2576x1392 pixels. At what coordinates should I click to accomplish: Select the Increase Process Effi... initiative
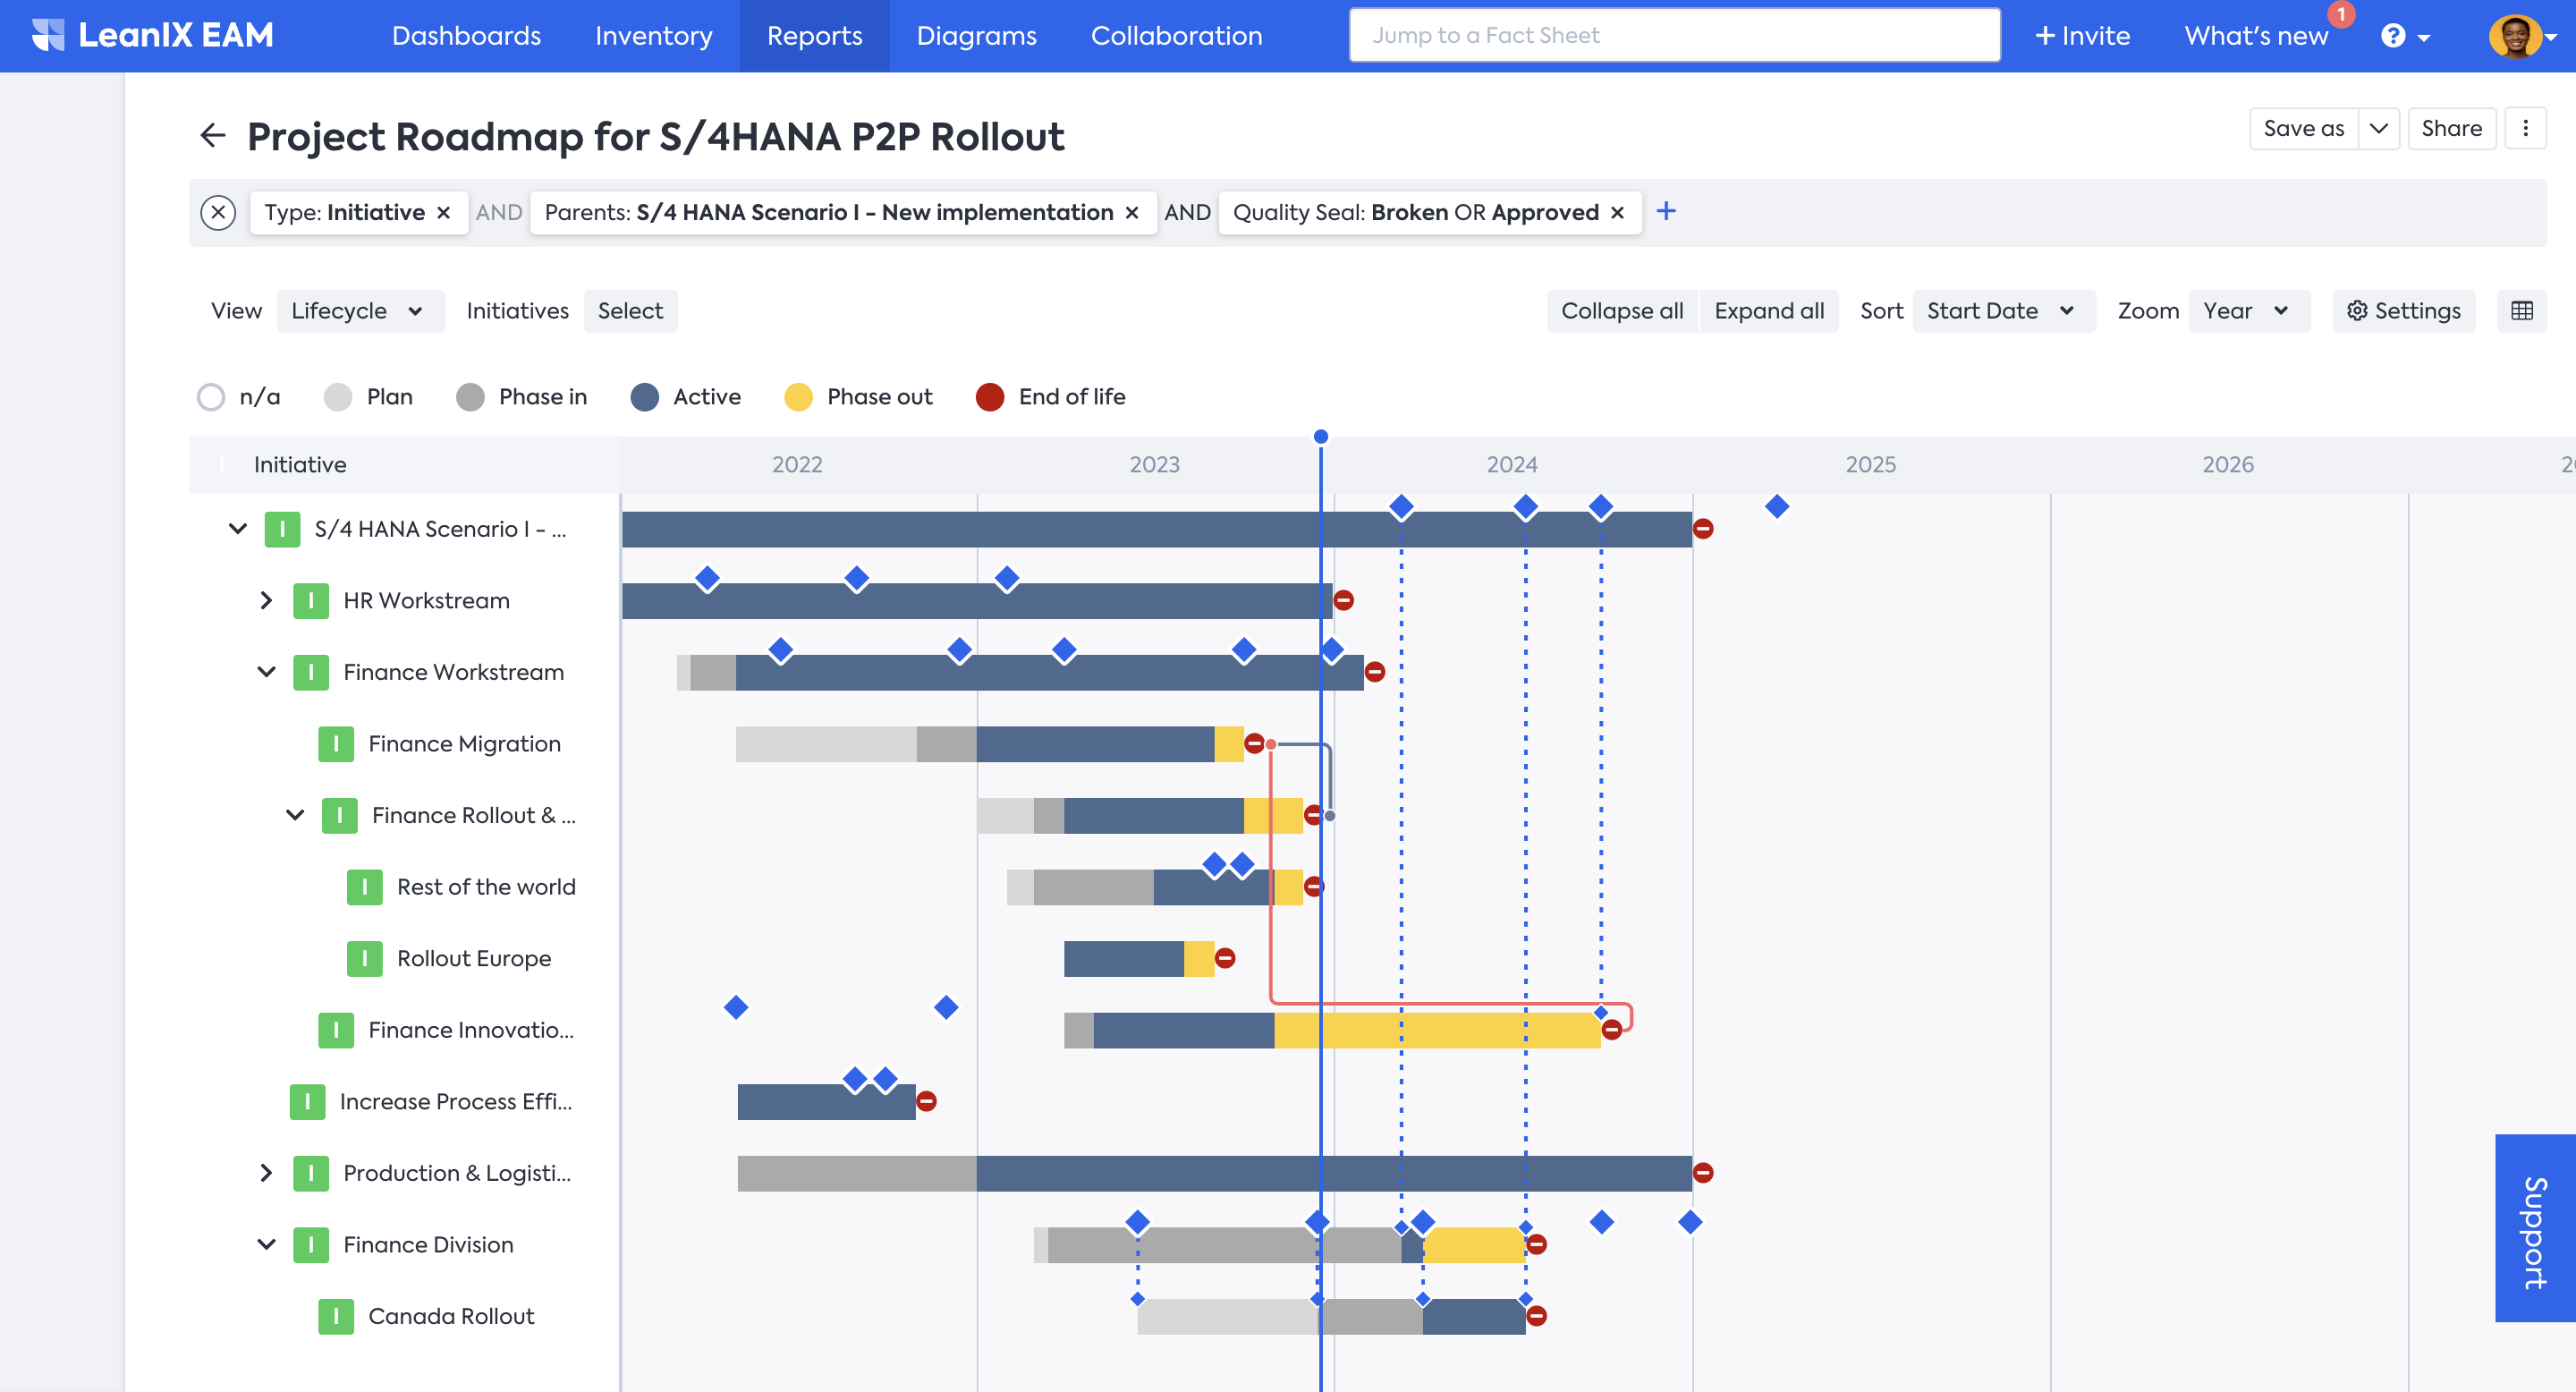click(x=456, y=1101)
